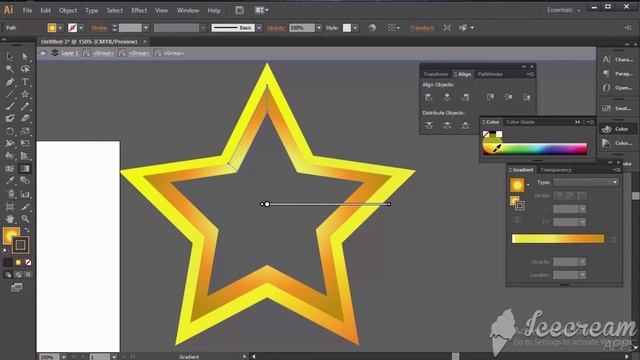The image size is (640, 360).
Task: Select the Rotate tool
Action: click(x=10, y=131)
